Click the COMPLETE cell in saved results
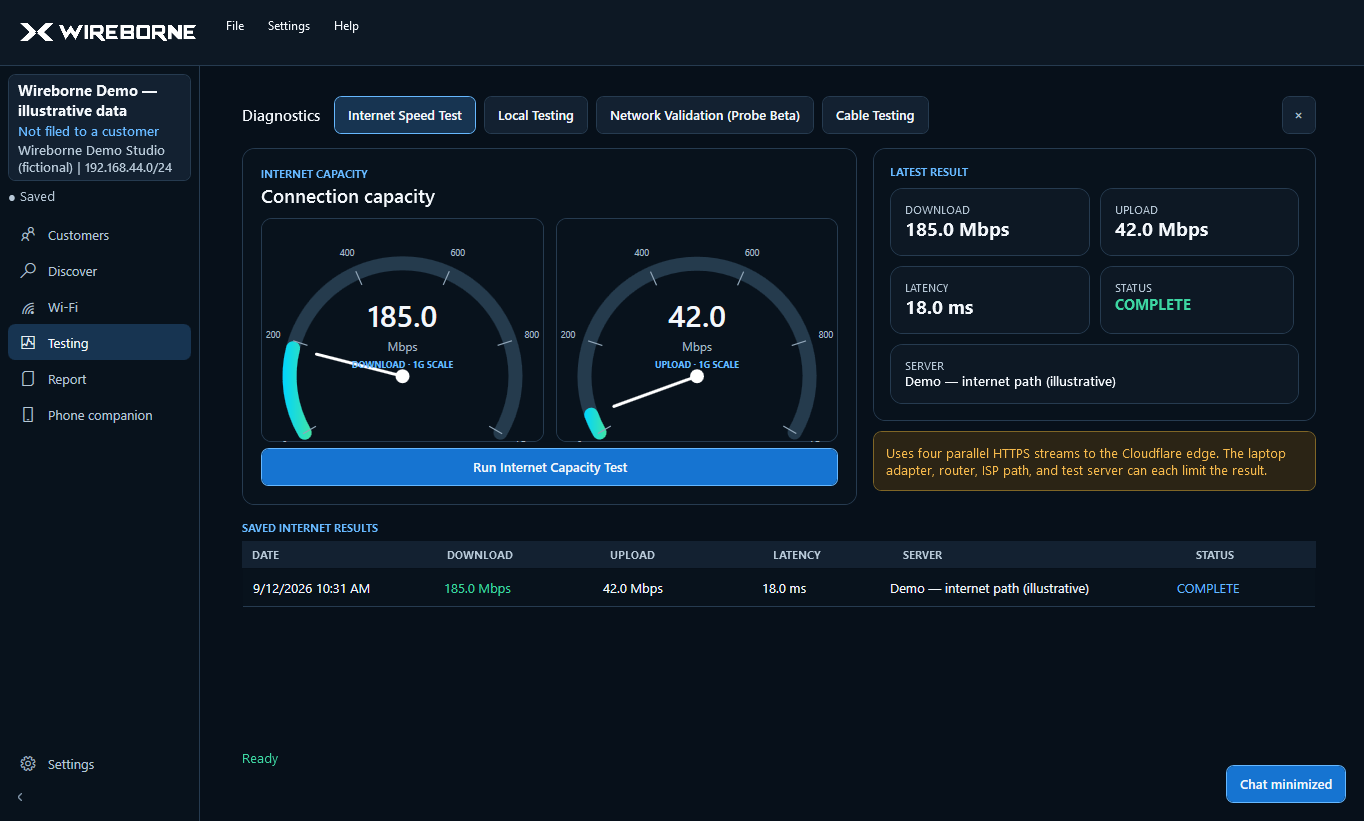 (1208, 589)
